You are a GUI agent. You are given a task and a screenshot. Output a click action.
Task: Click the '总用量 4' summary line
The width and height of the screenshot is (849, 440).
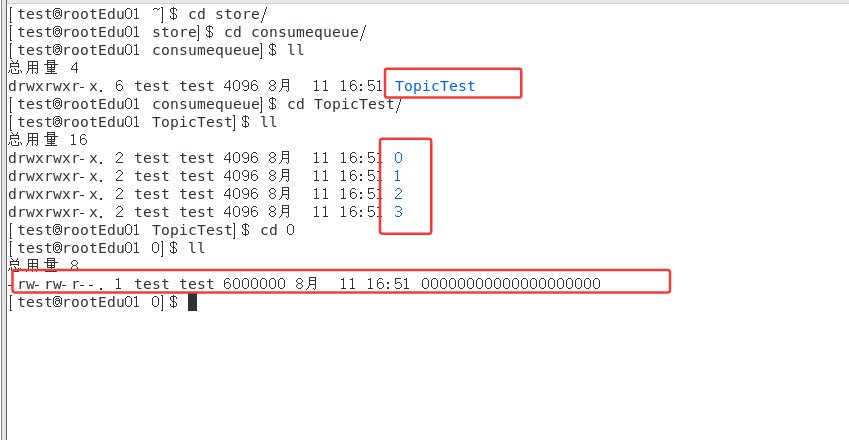37,68
